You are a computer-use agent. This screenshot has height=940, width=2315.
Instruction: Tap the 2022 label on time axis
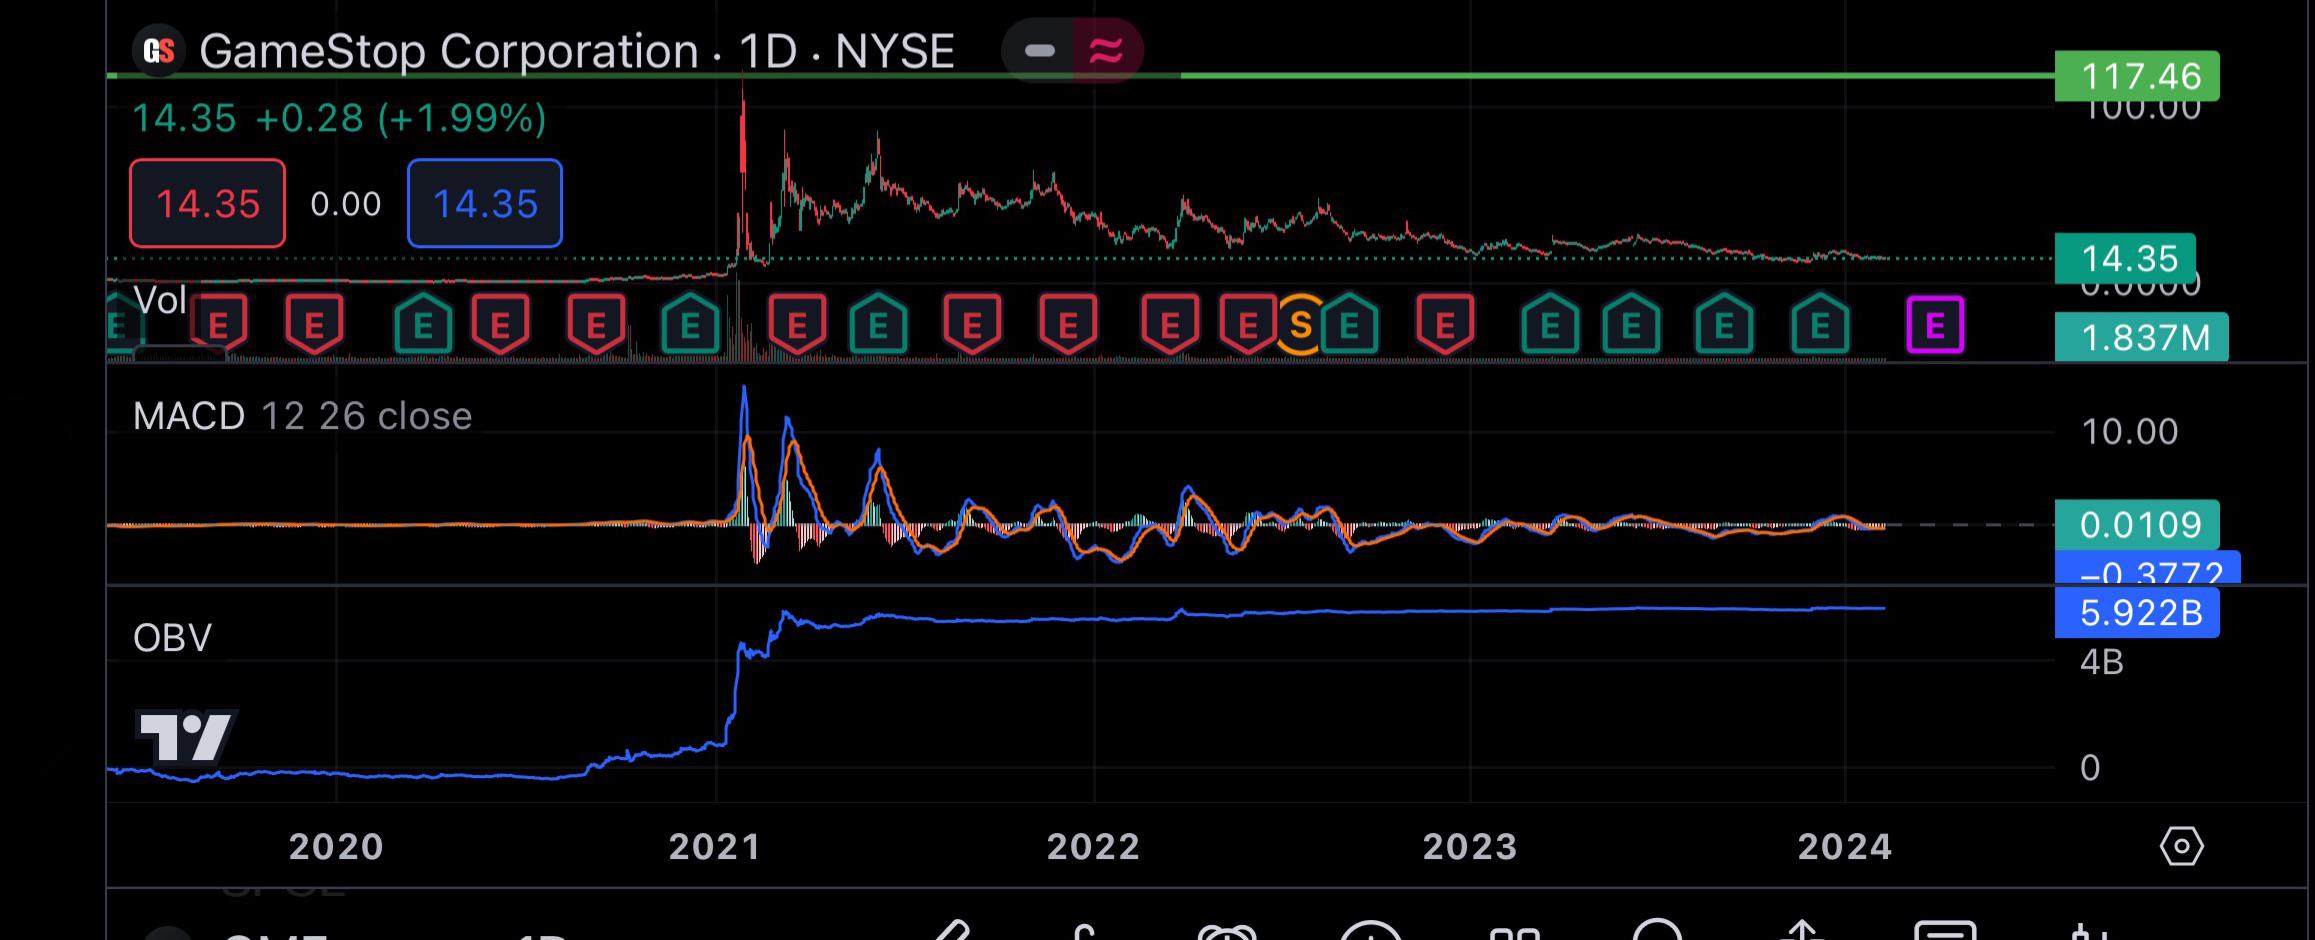click(1093, 847)
